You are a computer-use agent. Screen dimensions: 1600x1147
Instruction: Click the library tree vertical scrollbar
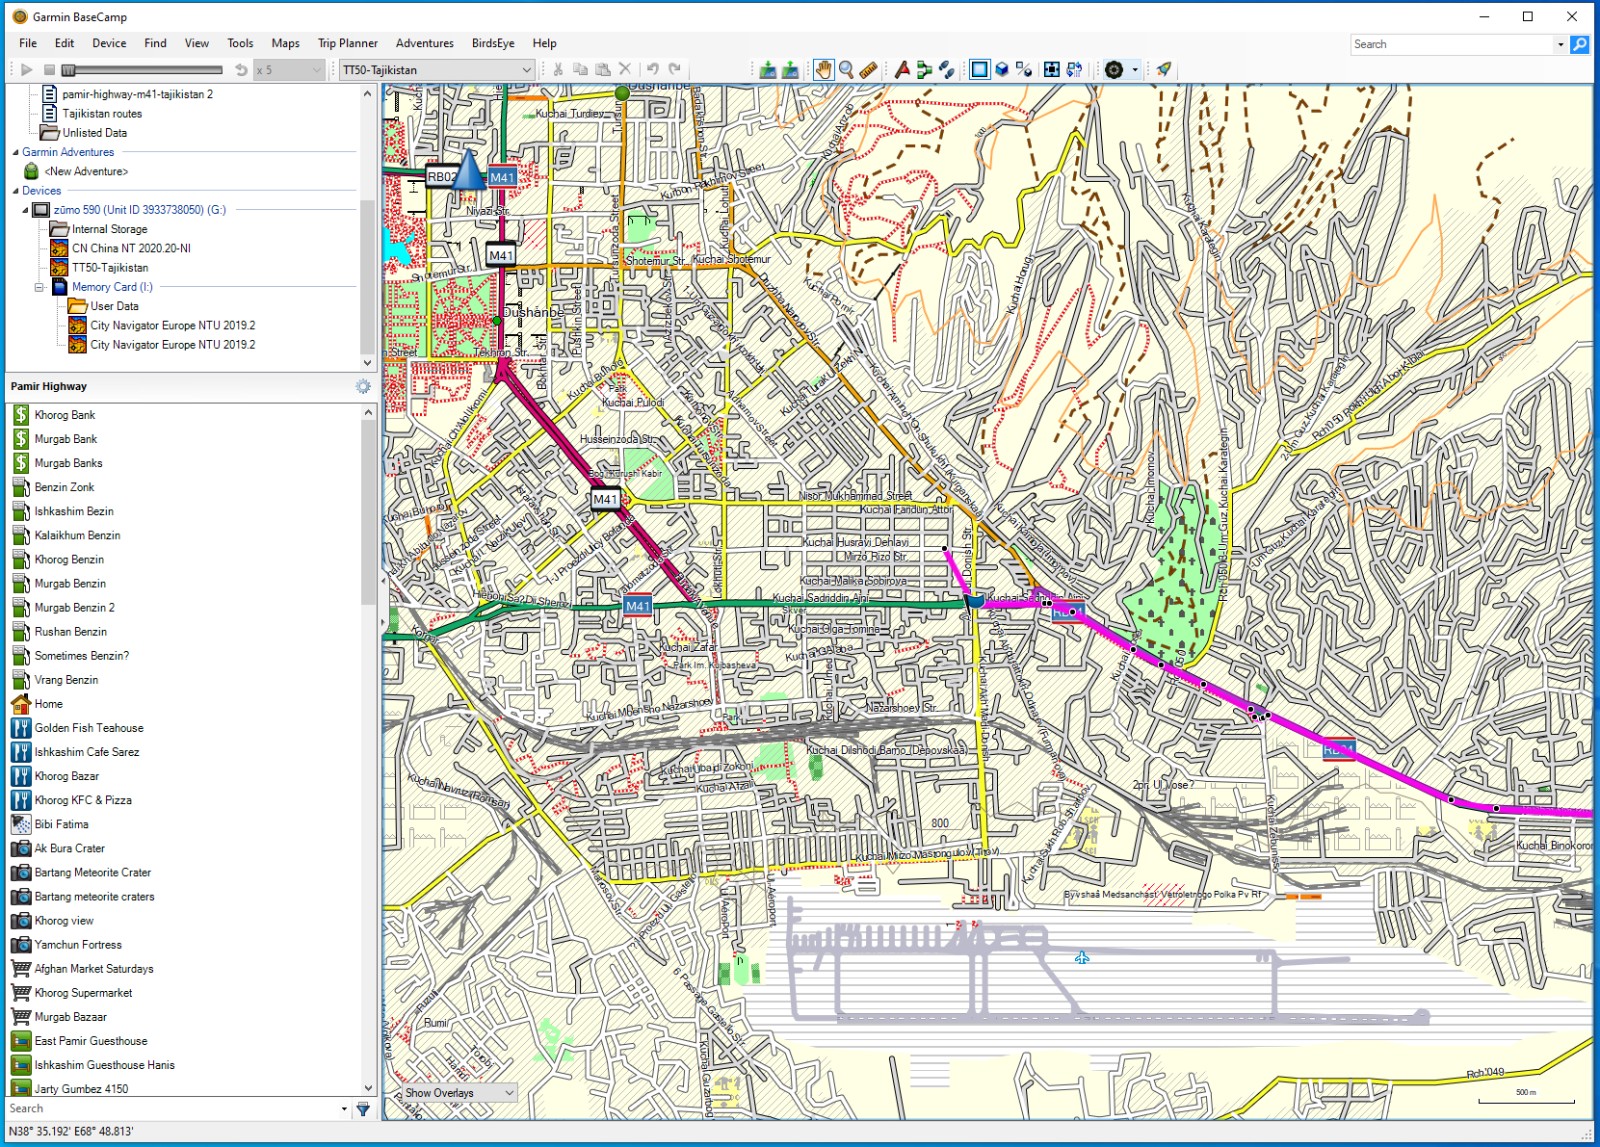(x=367, y=228)
